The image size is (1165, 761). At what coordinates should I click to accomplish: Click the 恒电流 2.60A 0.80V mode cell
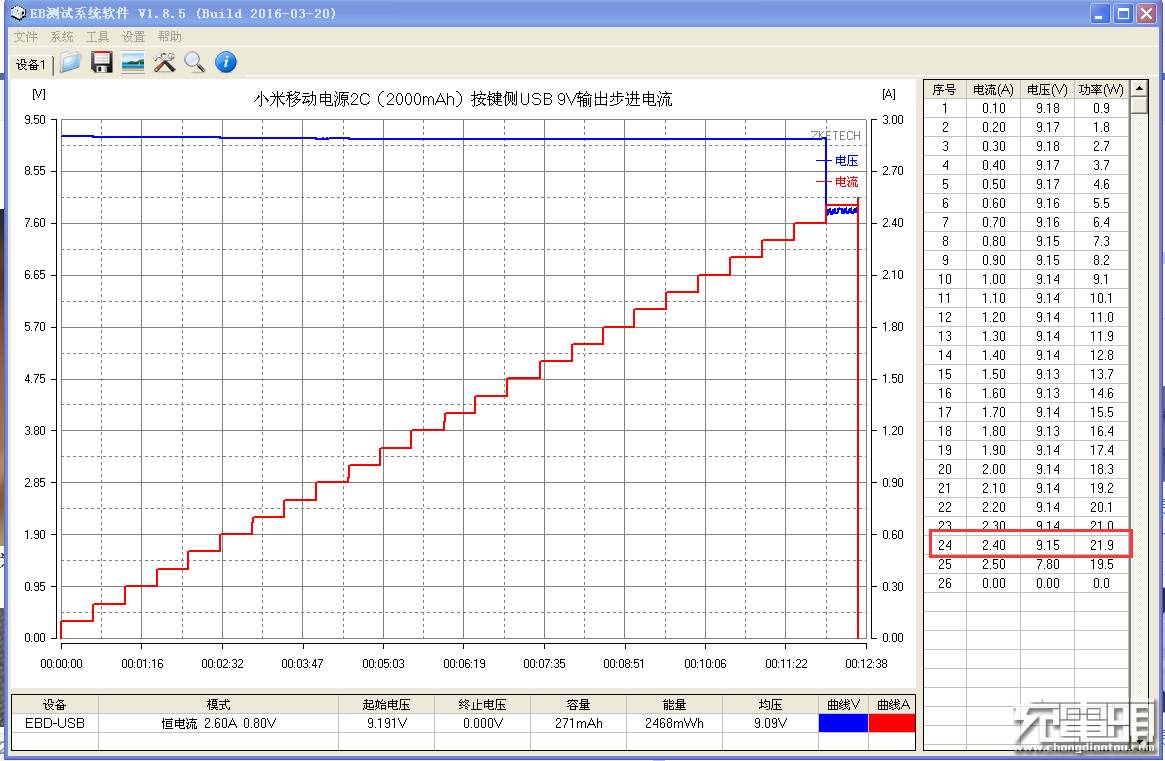[x=218, y=723]
